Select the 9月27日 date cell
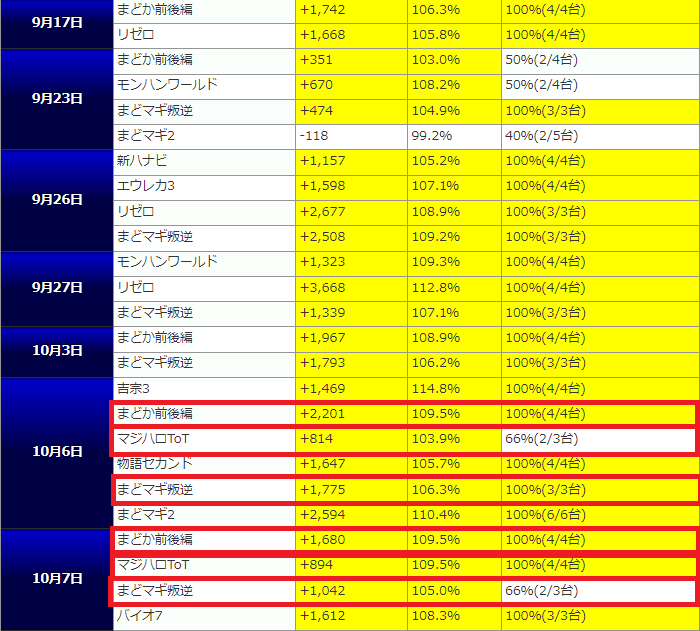Image resolution: width=700 pixels, height=631 pixels. coord(57,288)
